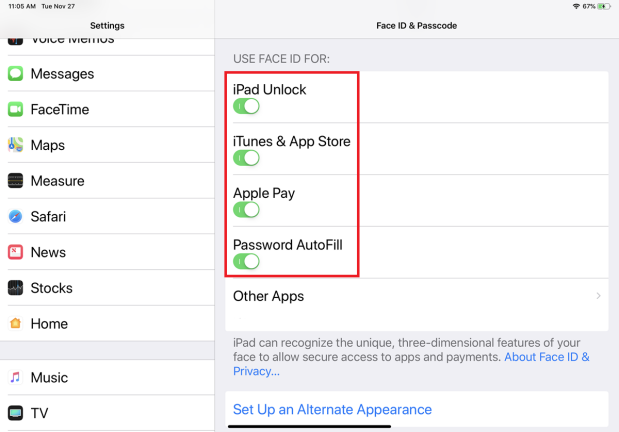Open Music settings label
This screenshot has height=432, width=619.
click(x=49, y=378)
